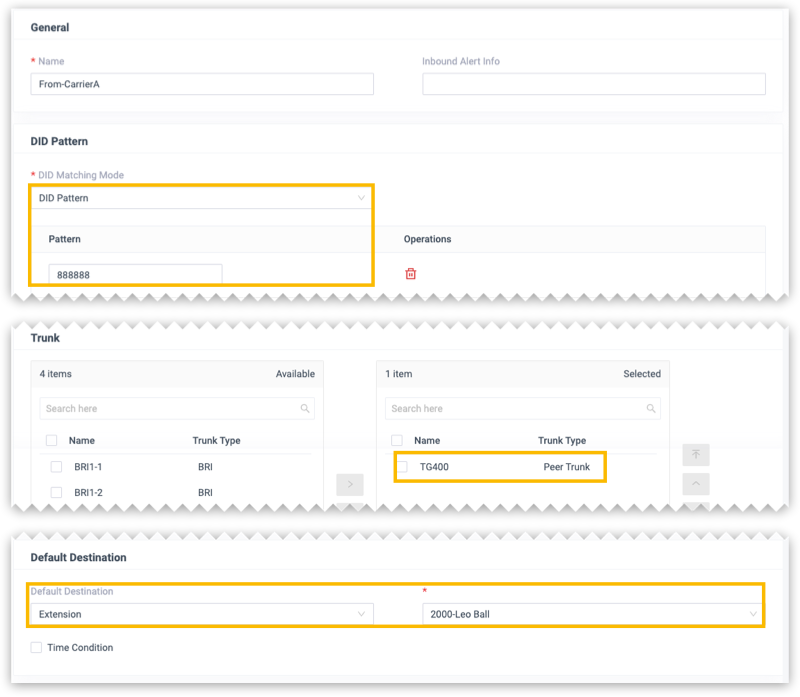Move trunk to Selected with right arrow
Image resolution: width=800 pixels, height=697 pixels.
(x=349, y=485)
